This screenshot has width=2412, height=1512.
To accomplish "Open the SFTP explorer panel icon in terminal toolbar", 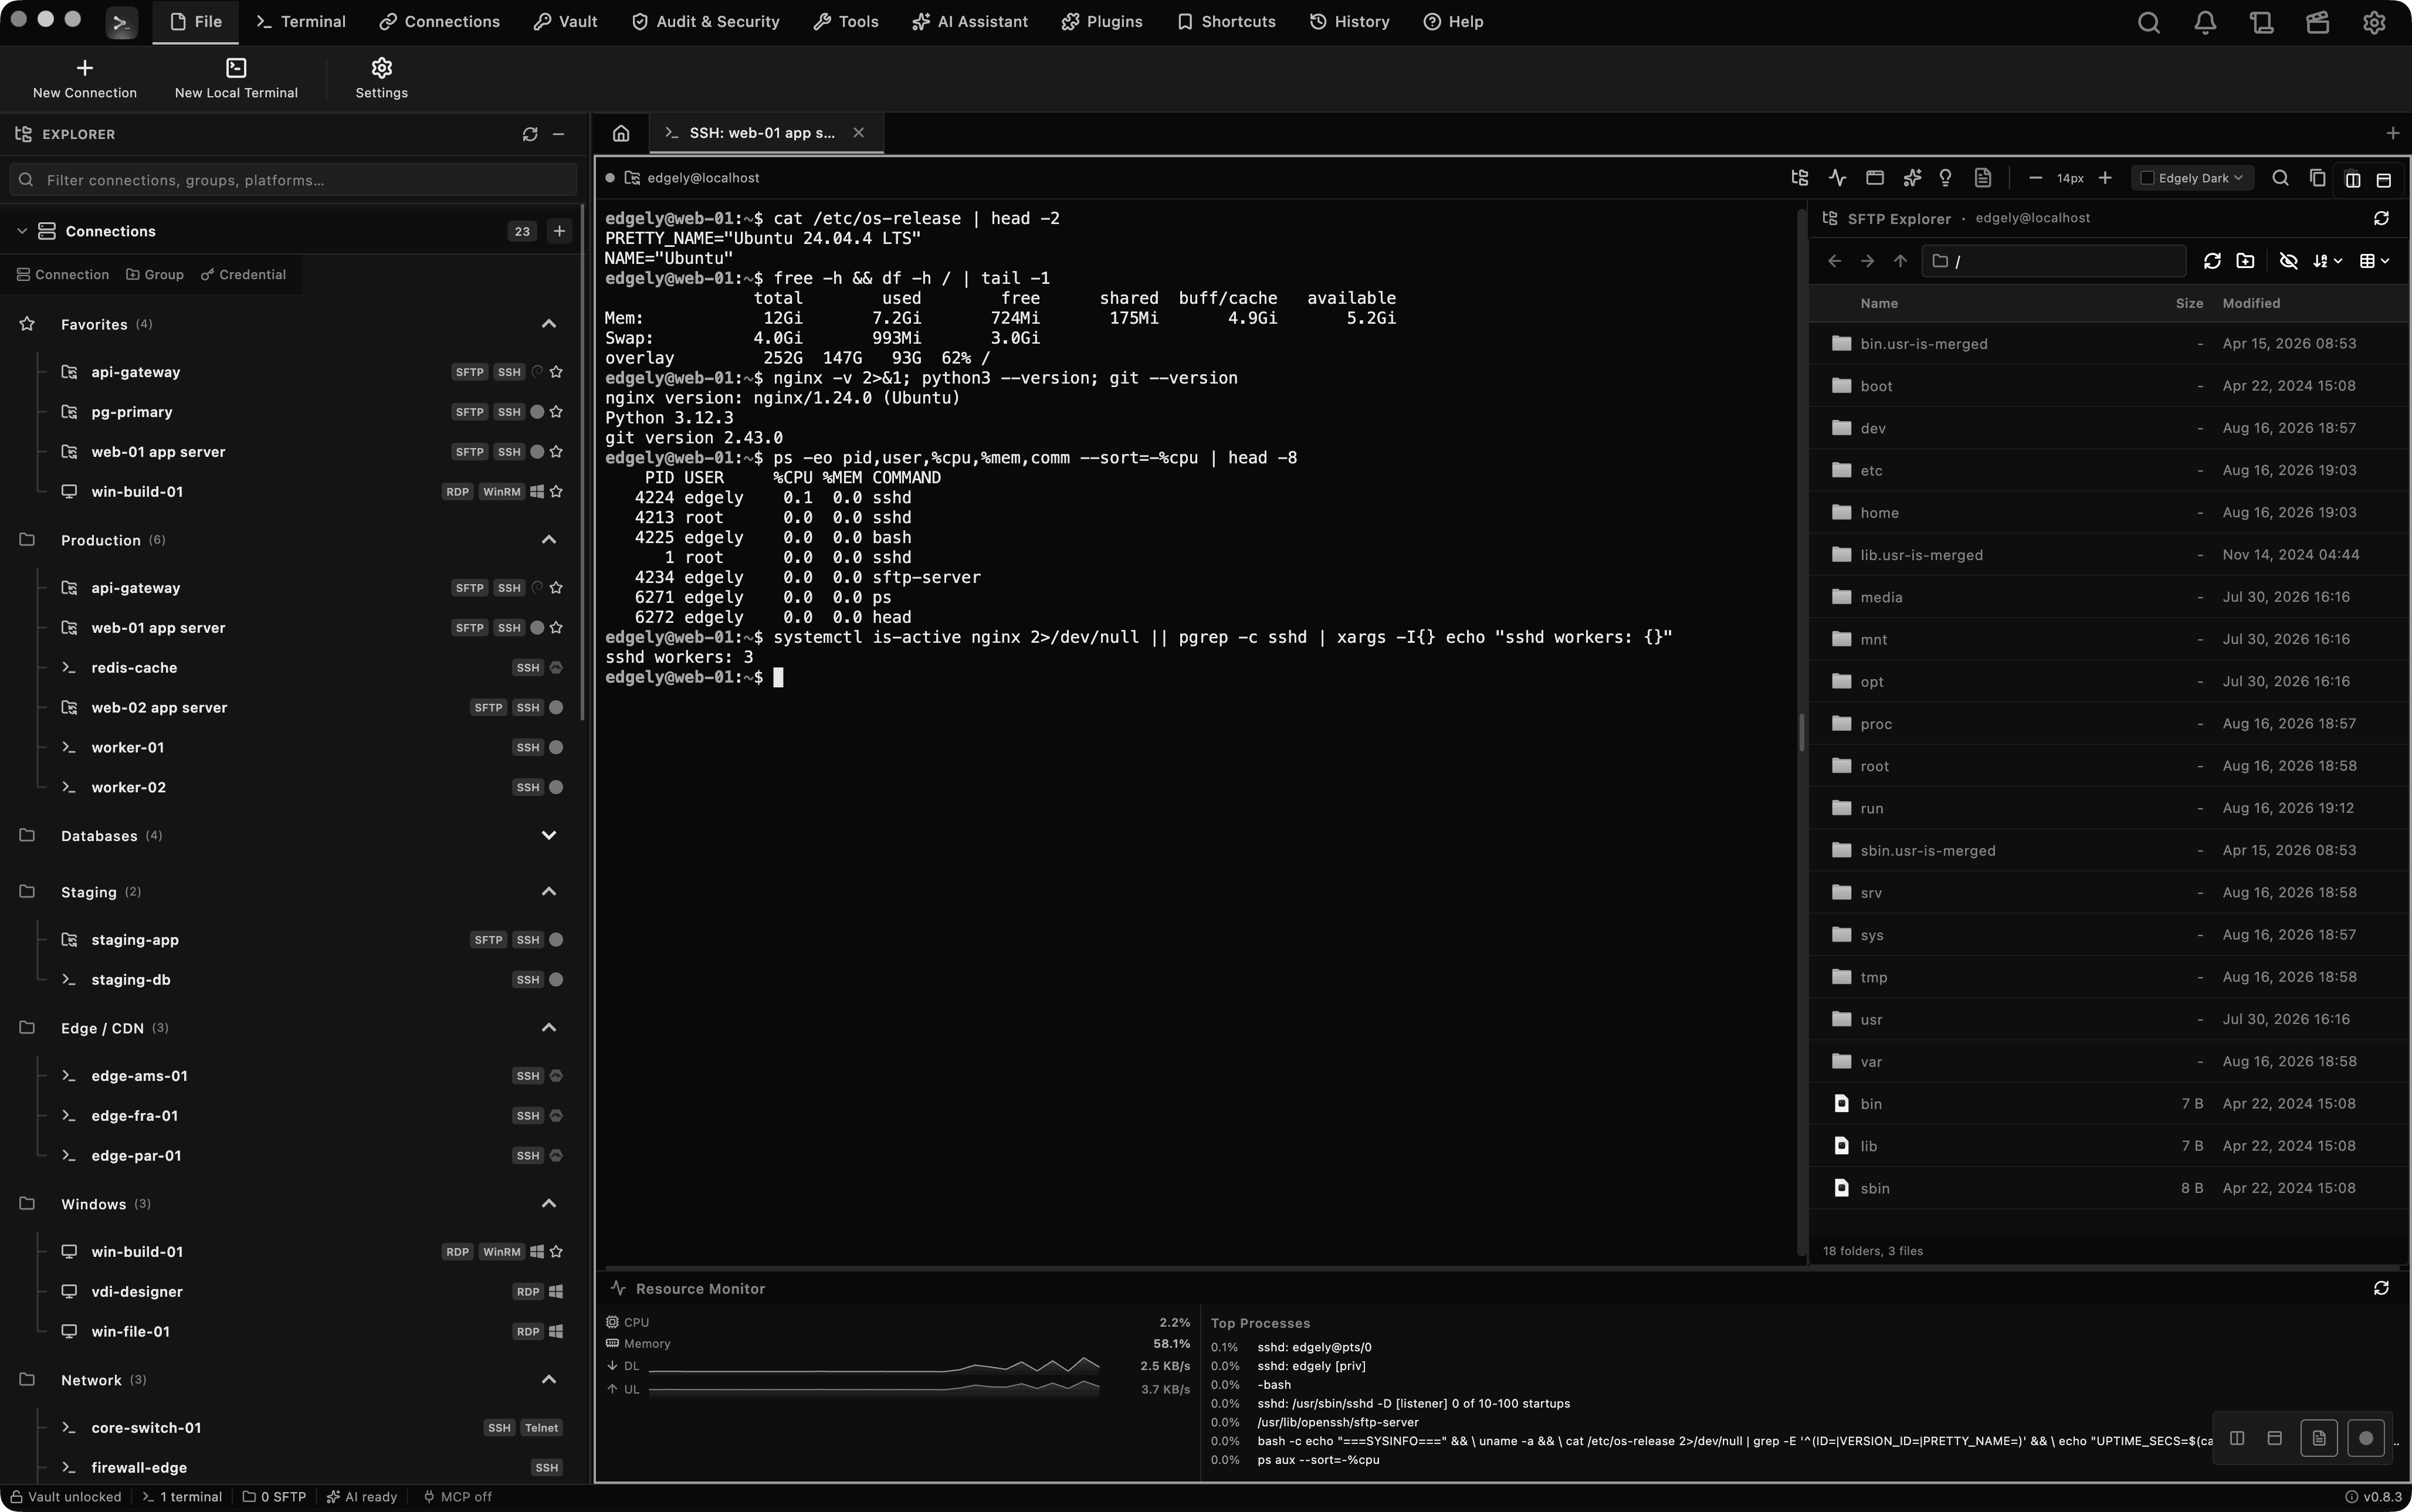I will [1800, 178].
